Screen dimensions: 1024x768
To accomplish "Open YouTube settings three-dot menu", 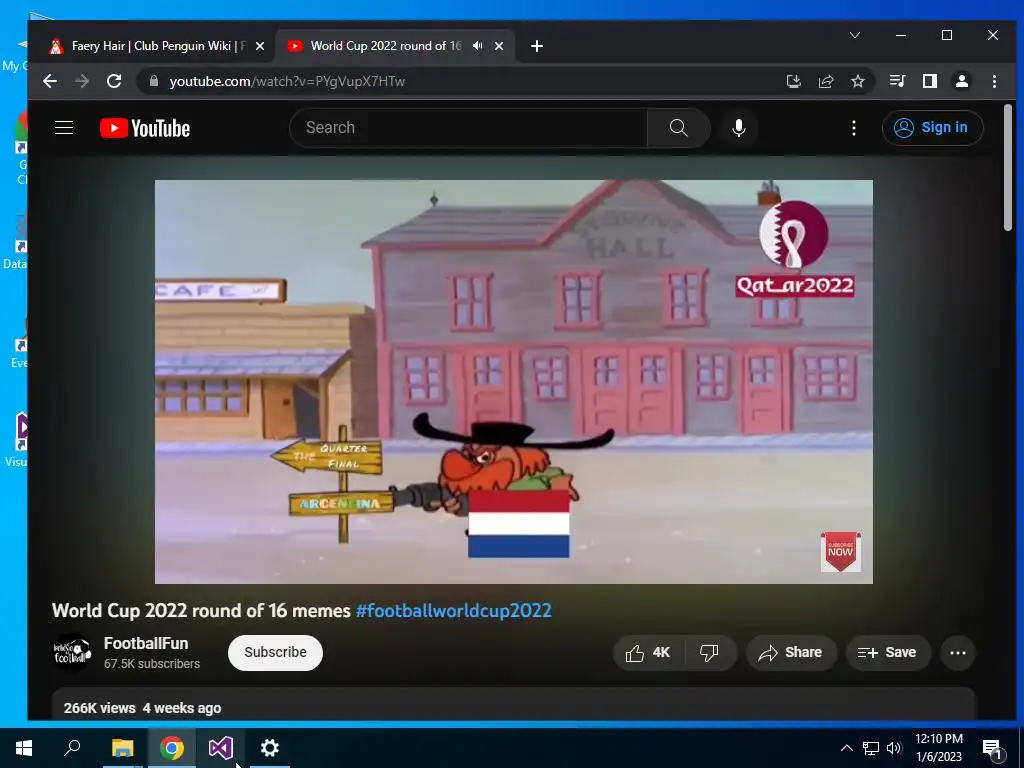I will tap(854, 127).
